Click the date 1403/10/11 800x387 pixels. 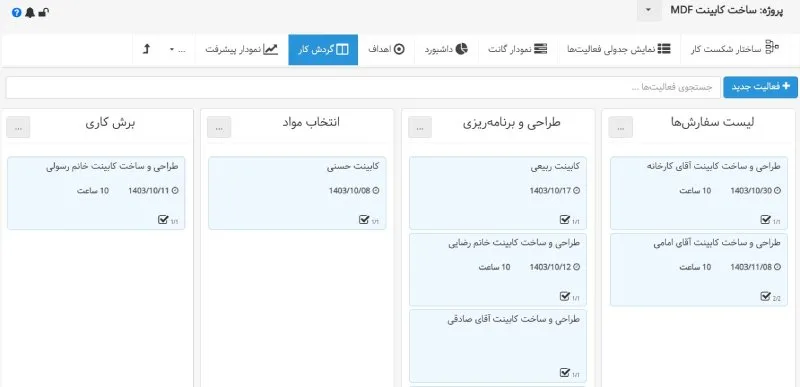149,191
